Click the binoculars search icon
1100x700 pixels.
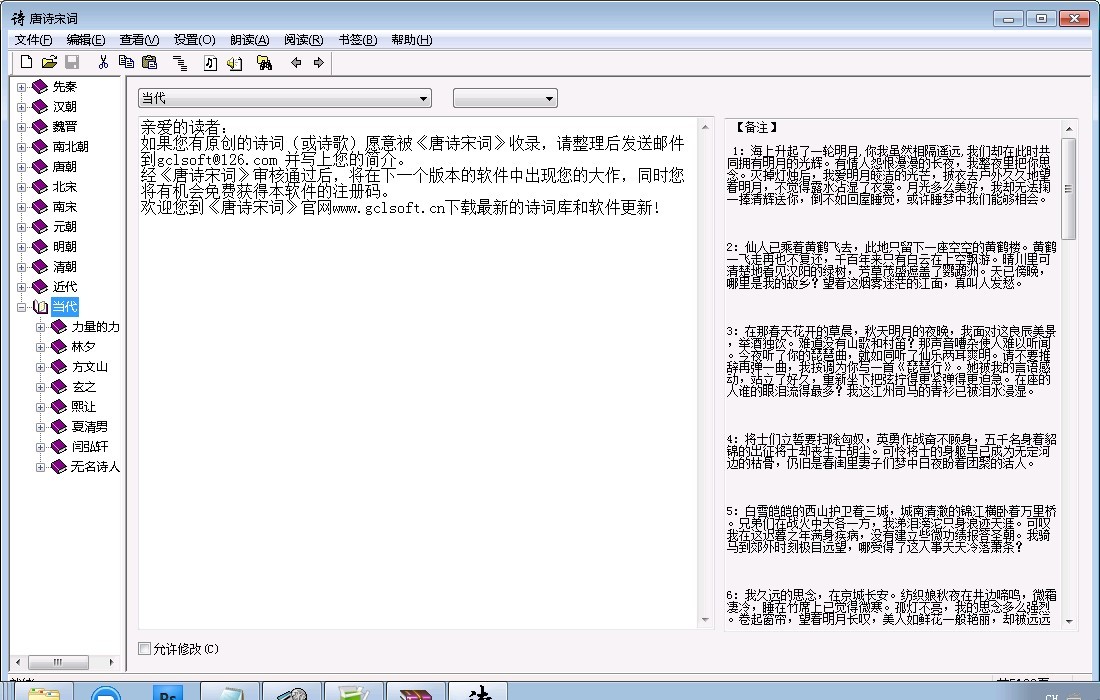pos(264,63)
